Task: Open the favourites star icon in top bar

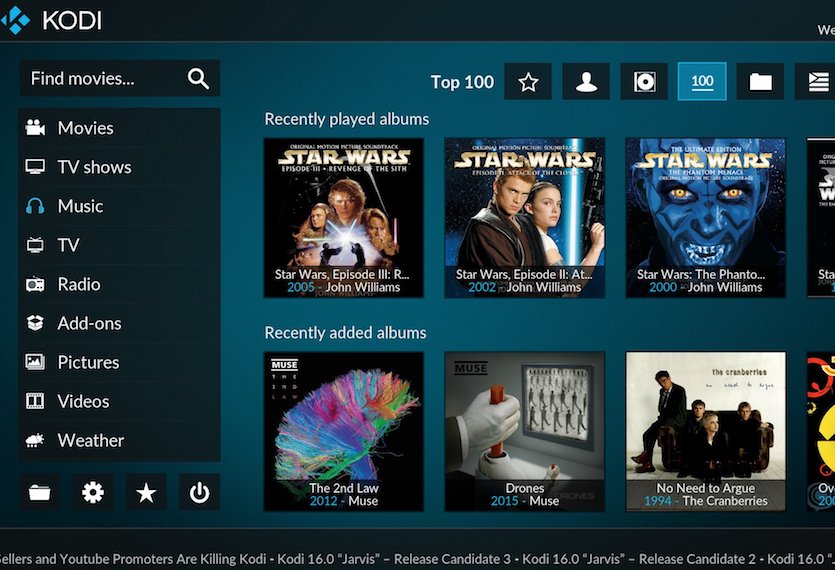Action: pos(528,82)
